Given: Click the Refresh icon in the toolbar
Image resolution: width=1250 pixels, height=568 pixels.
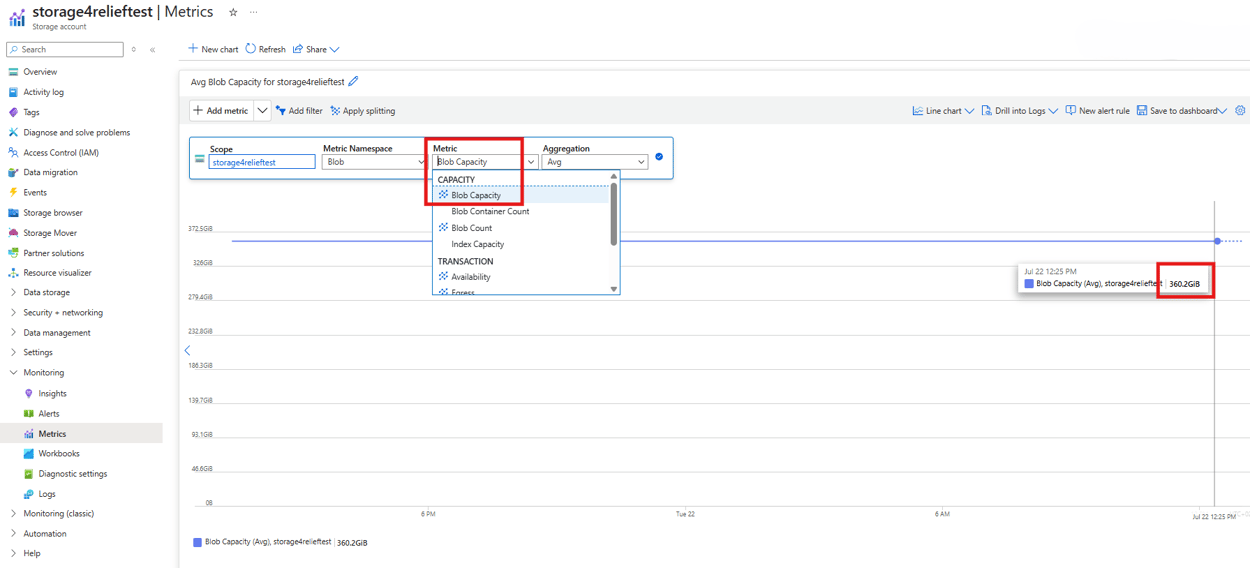Looking at the screenshot, I should pyautogui.click(x=251, y=49).
